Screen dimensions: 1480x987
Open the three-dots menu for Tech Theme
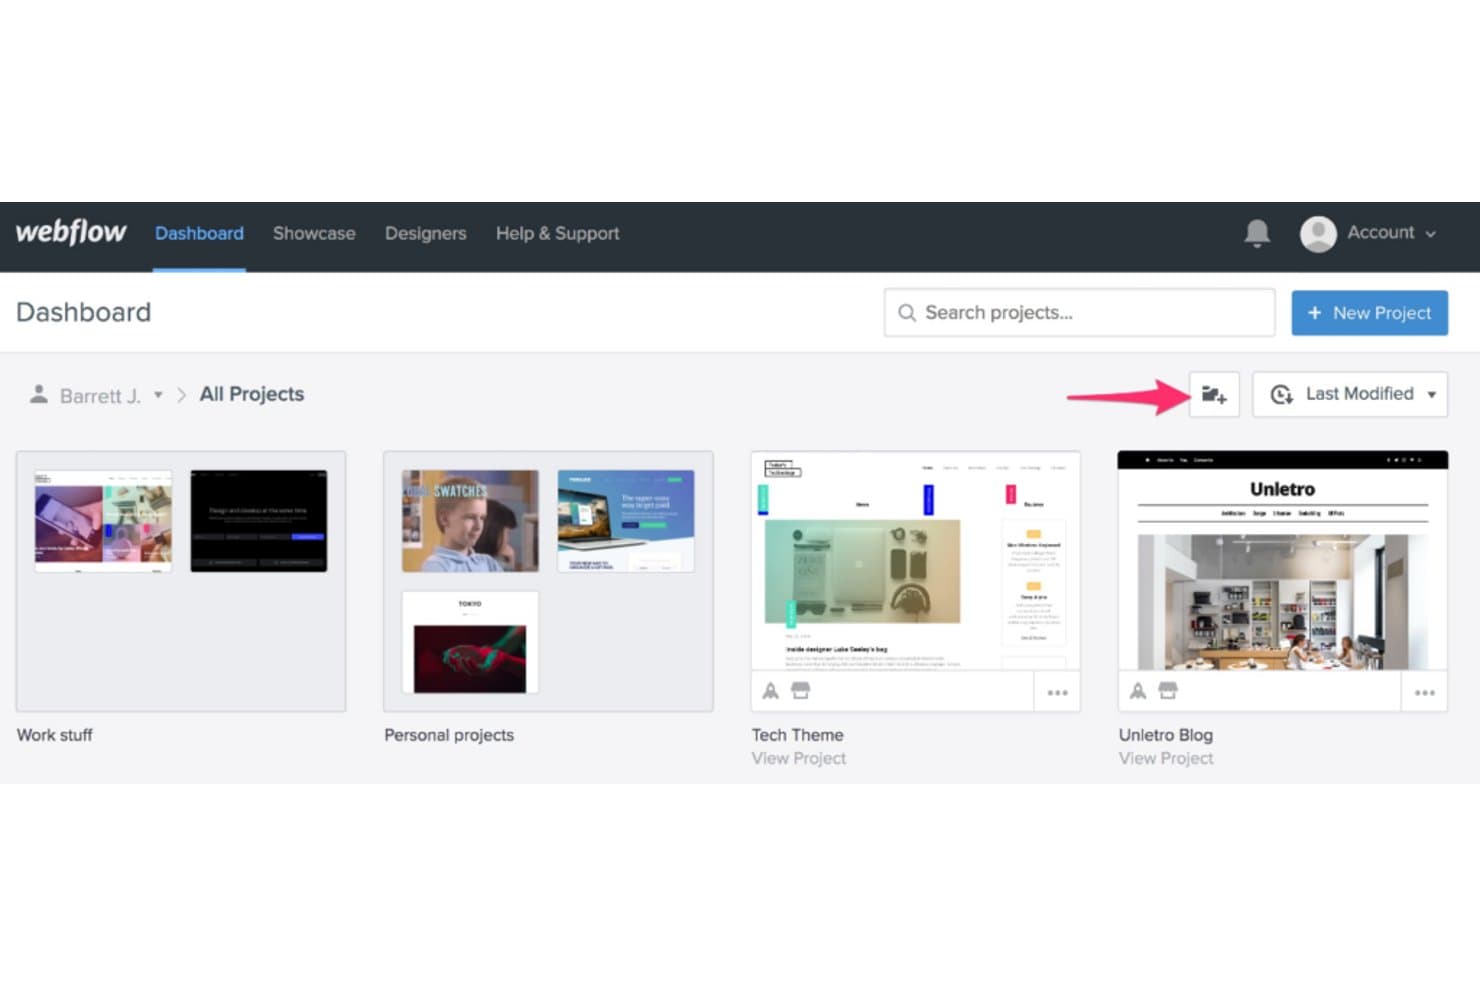(x=1057, y=692)
